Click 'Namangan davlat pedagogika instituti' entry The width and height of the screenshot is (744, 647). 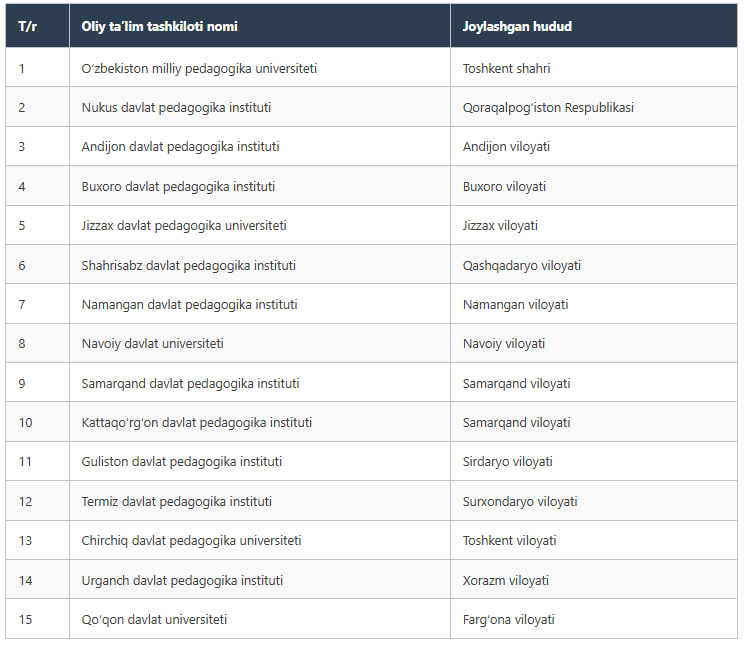(189, 305)
